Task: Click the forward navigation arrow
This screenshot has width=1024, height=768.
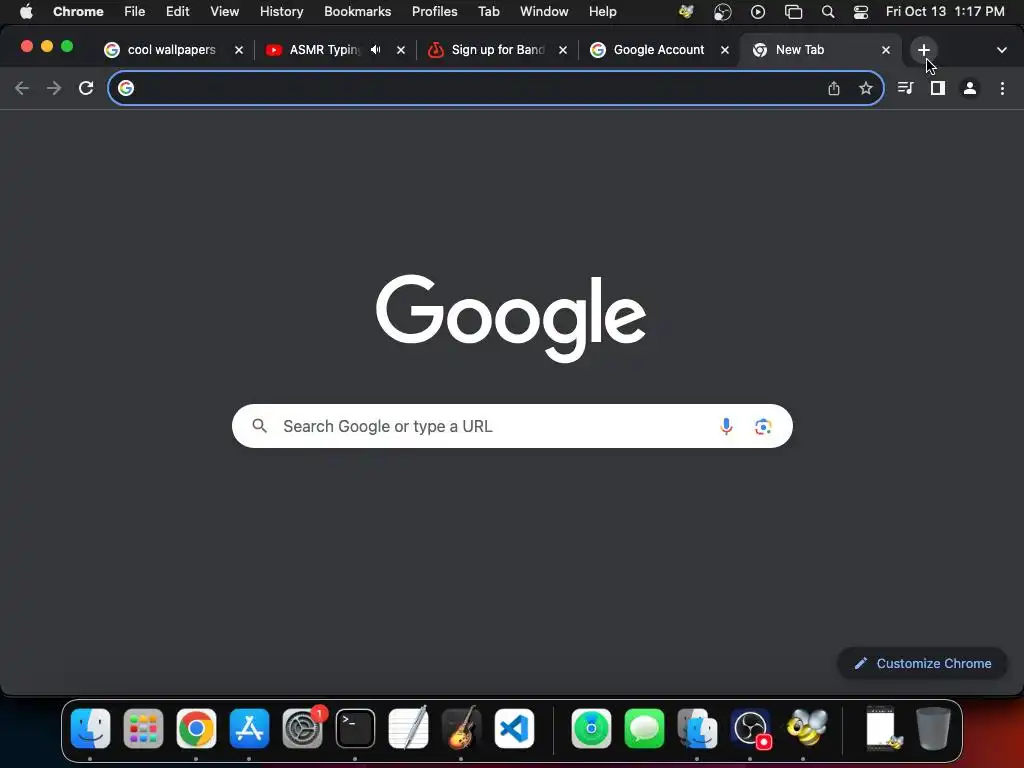Action: pyautogui.click(x=54, y=88)
